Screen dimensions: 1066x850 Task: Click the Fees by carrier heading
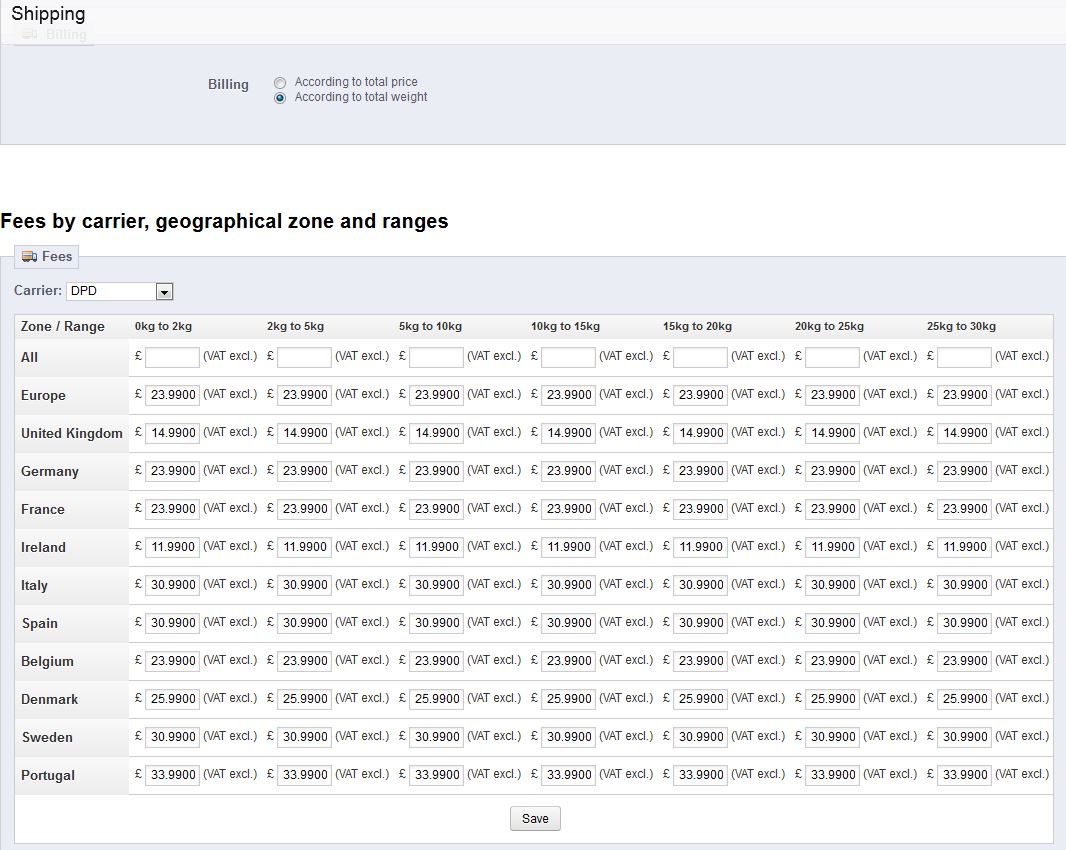(x=224, y=222)
